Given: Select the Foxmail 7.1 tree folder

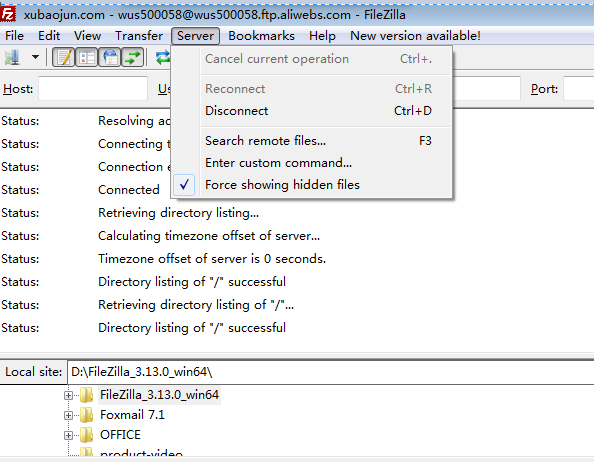Looking at the screenshot, I should [x=132, y=415].
